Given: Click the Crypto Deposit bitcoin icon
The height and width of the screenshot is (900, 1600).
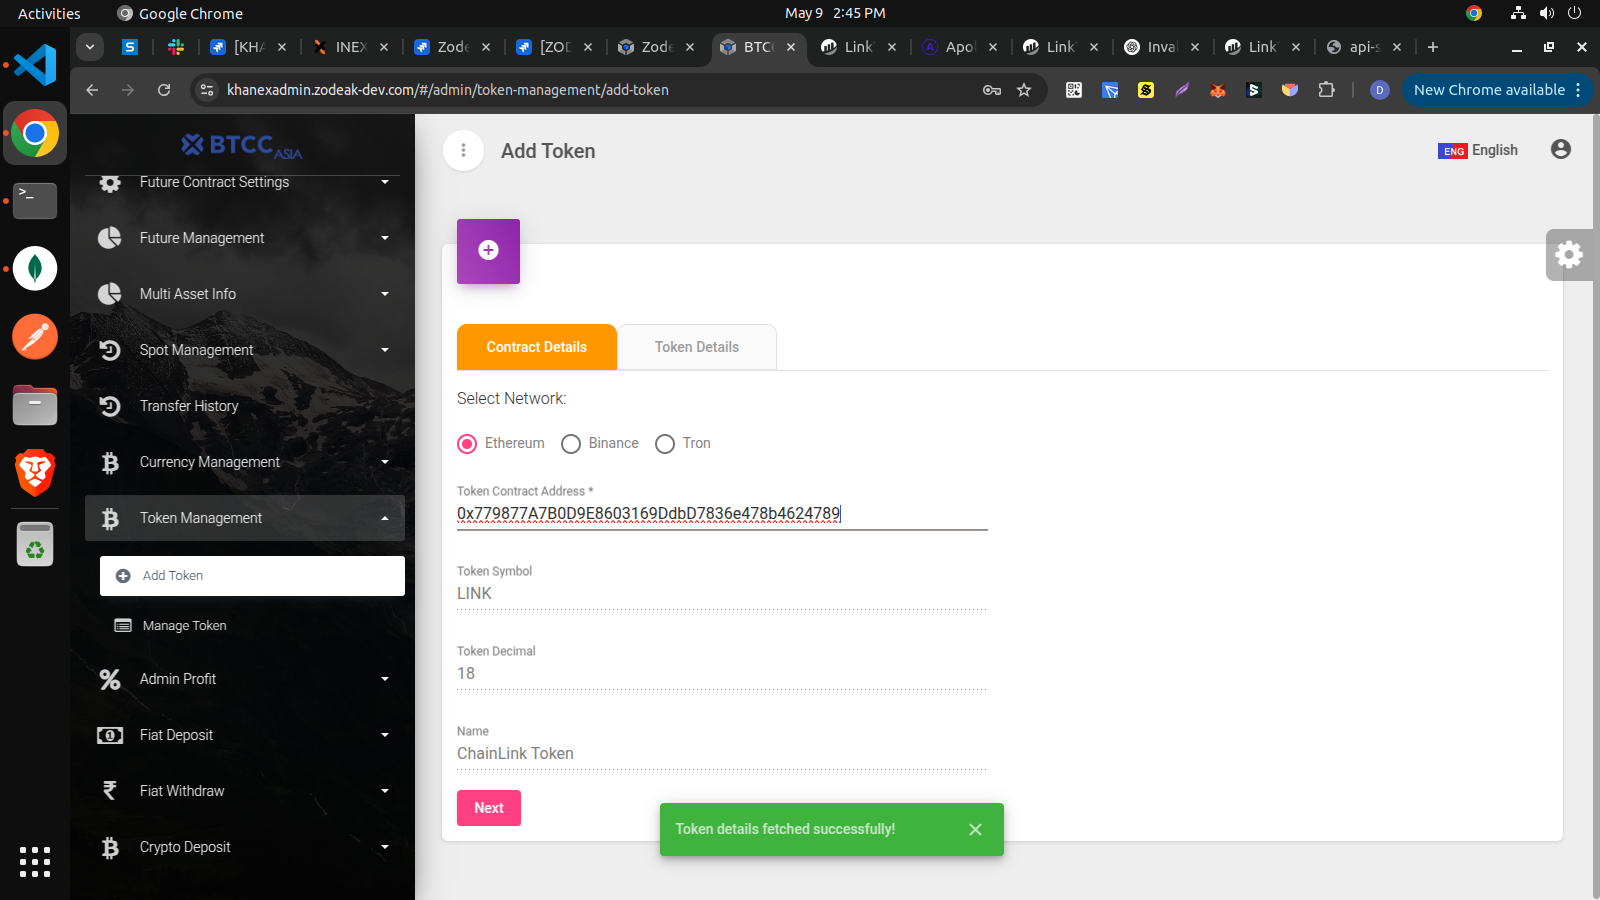Looking at the screenshot, I should [x=110, y=847].
